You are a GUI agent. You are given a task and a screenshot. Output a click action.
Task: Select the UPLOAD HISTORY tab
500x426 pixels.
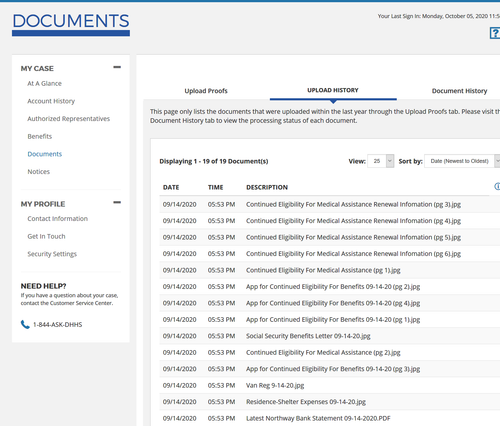click(333, 90)
